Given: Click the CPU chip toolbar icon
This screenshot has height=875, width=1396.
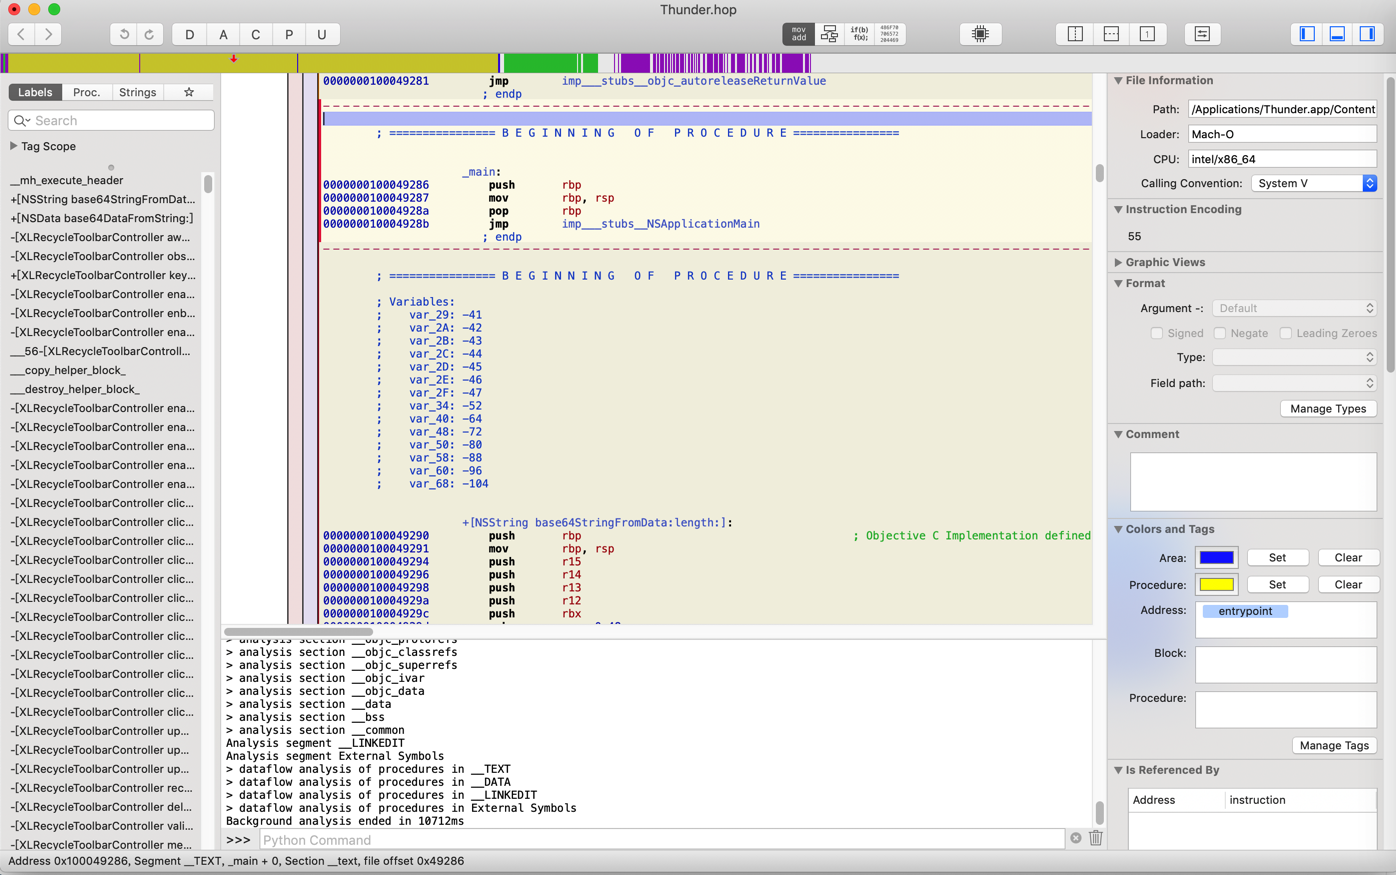Looking at the screenshot, I should pyautogui.click(x=980, y=34).
